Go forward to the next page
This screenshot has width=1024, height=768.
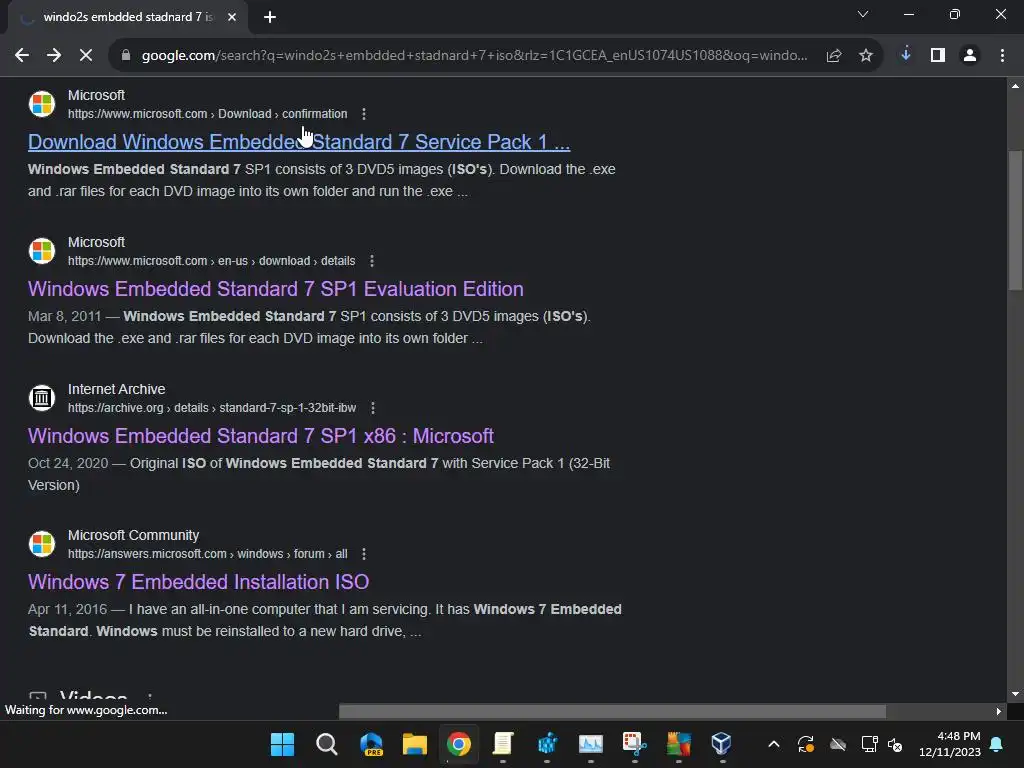pos(54,56)
